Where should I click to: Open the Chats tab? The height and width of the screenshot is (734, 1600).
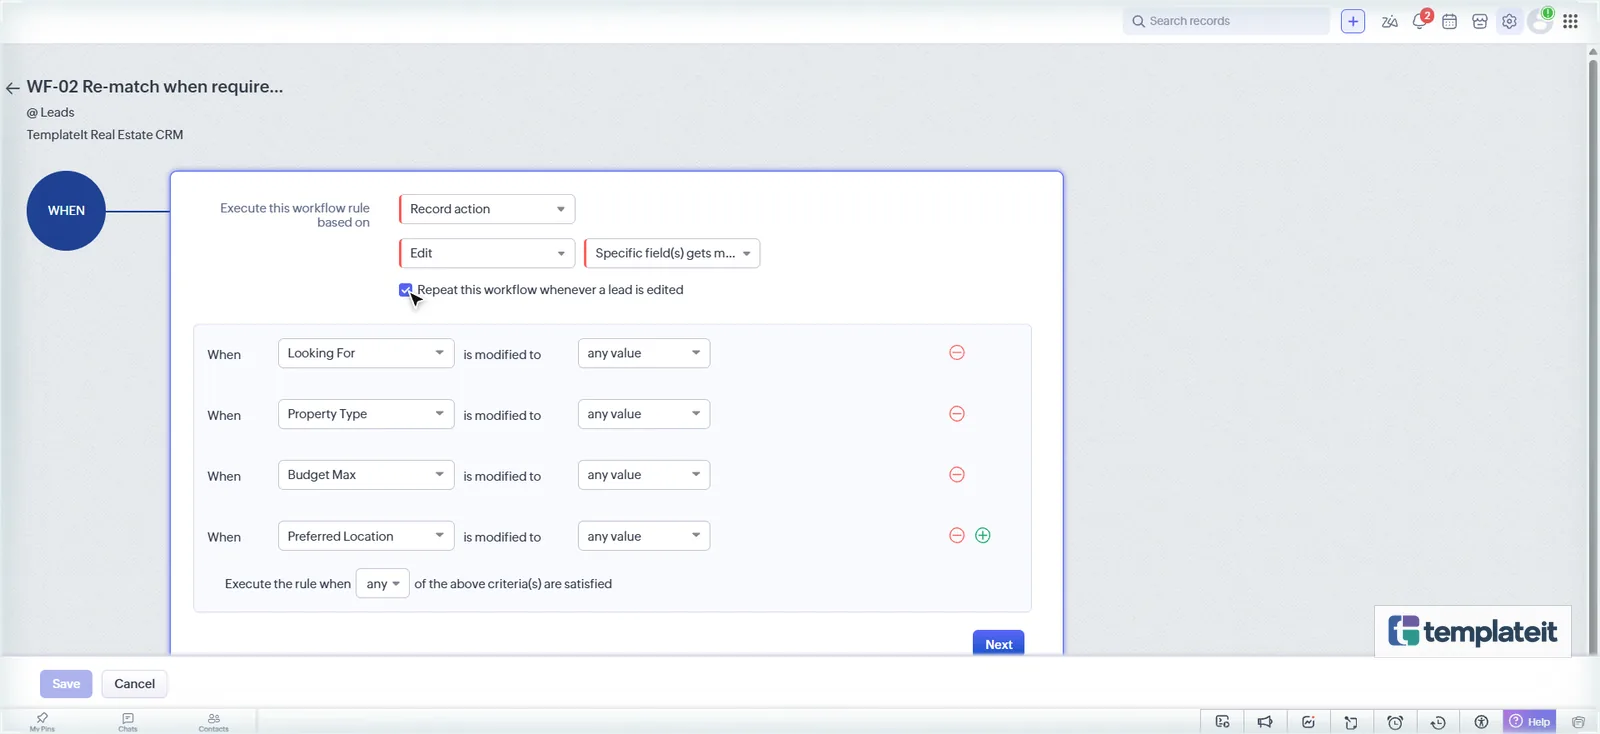coord(128,722)
